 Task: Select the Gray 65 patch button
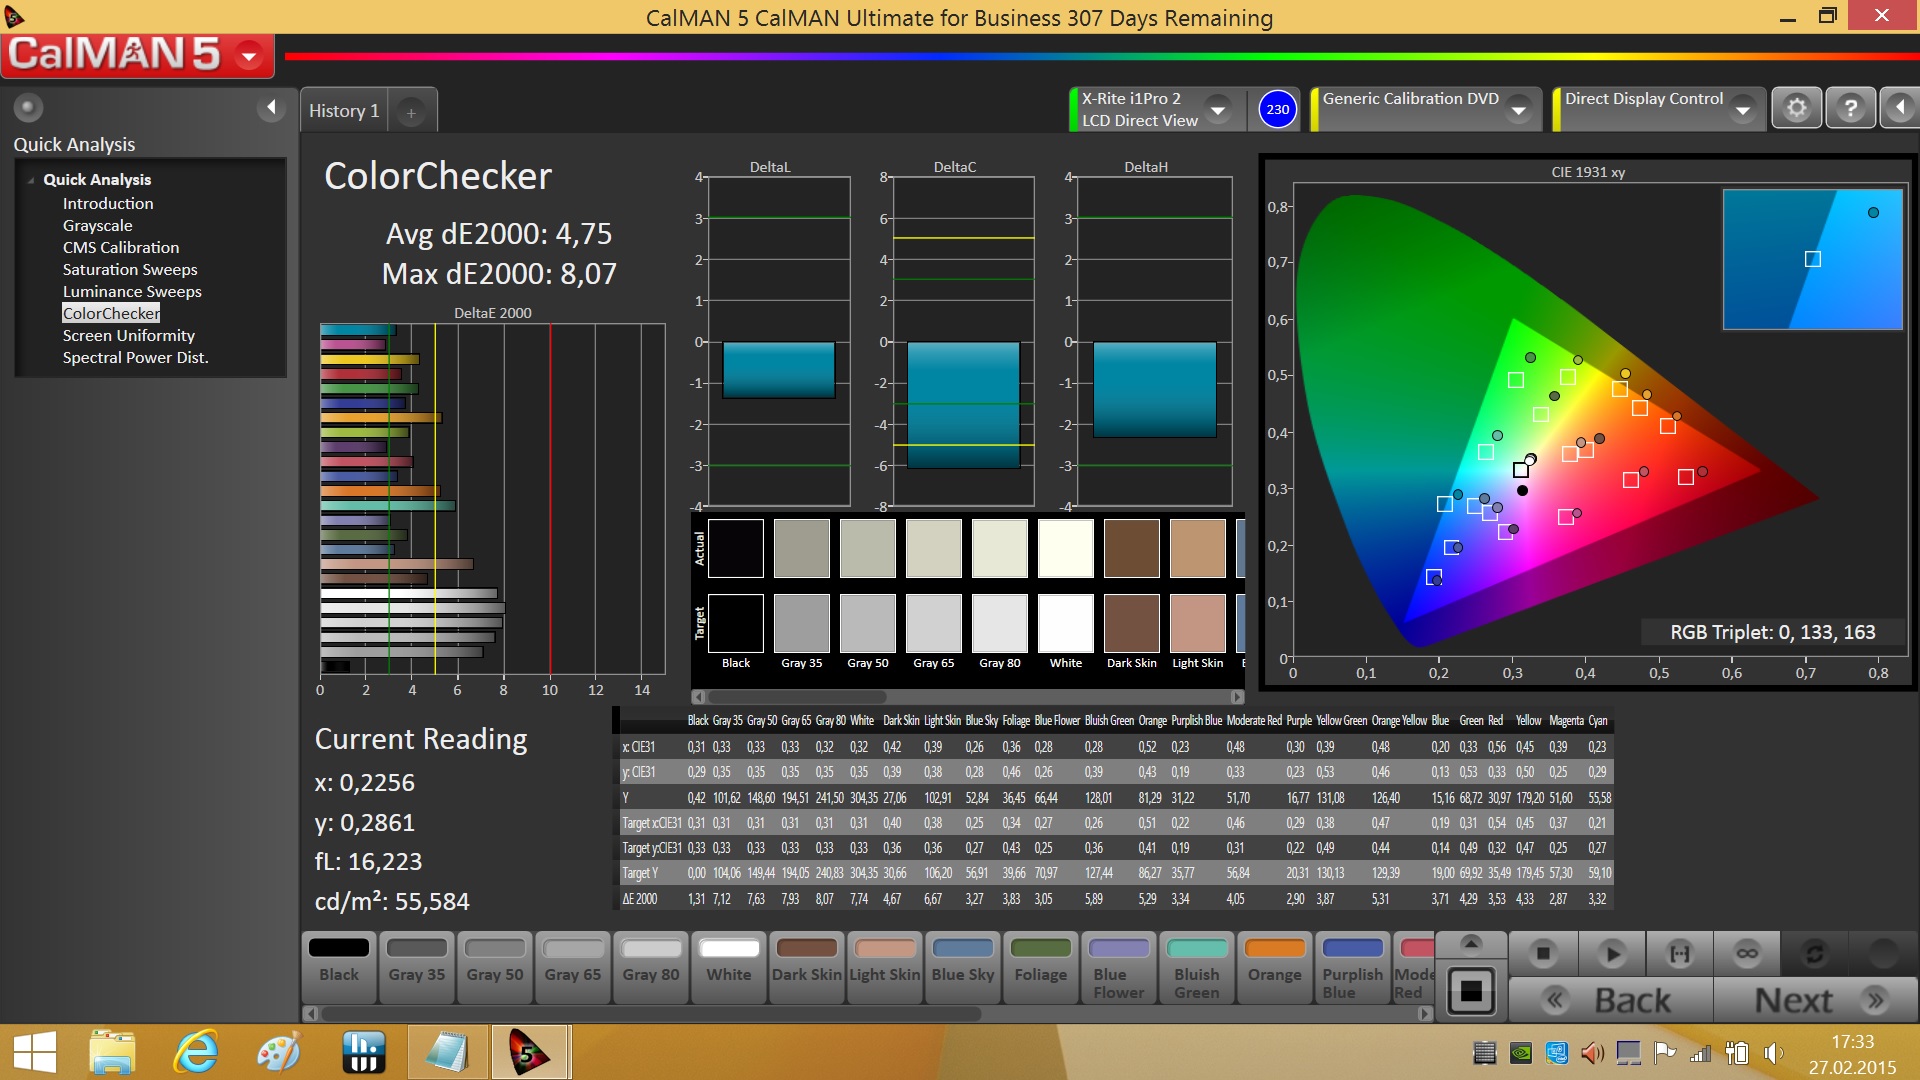(x=573, y=967)
